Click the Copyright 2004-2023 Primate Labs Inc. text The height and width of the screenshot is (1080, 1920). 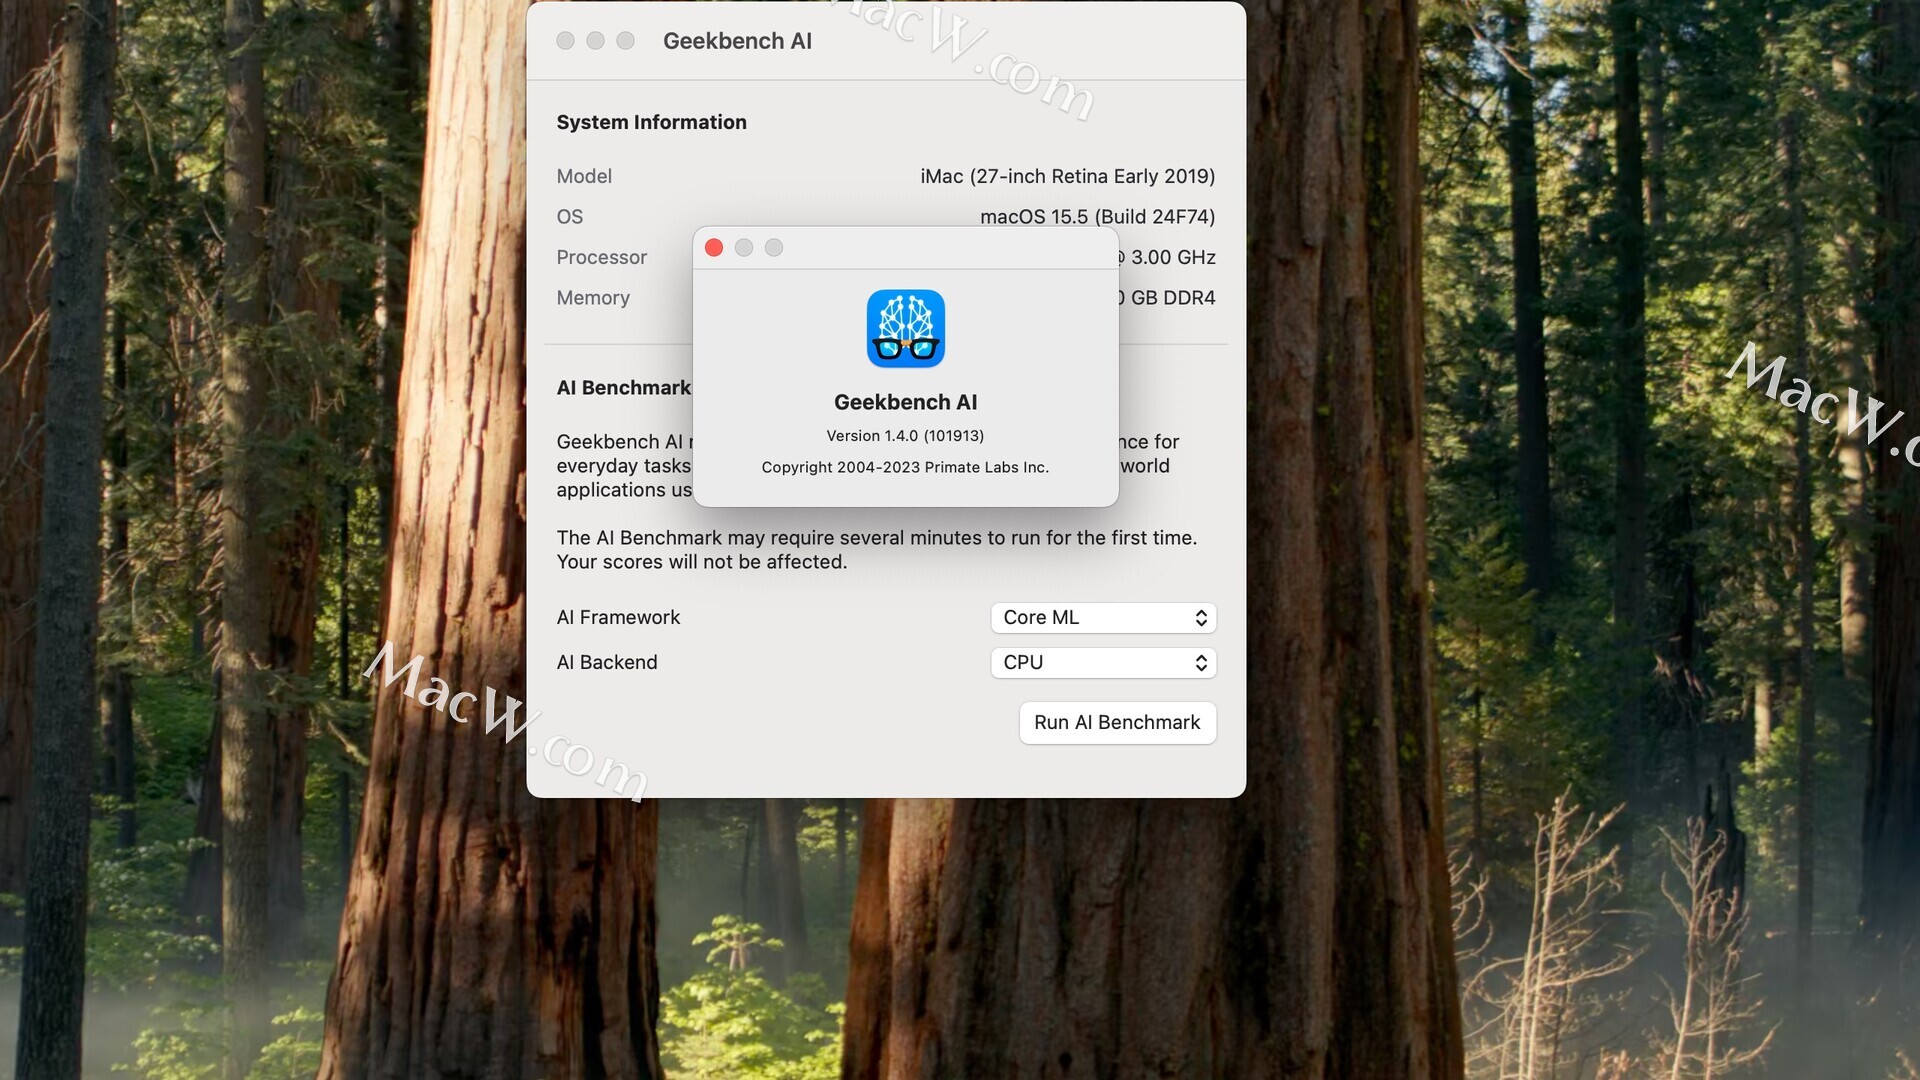click(x=905, y=467)
